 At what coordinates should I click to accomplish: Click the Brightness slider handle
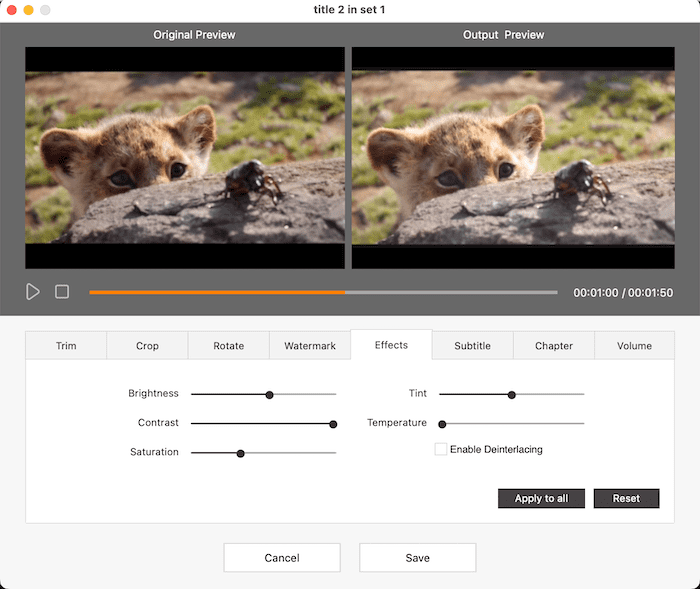pos(269,395)
